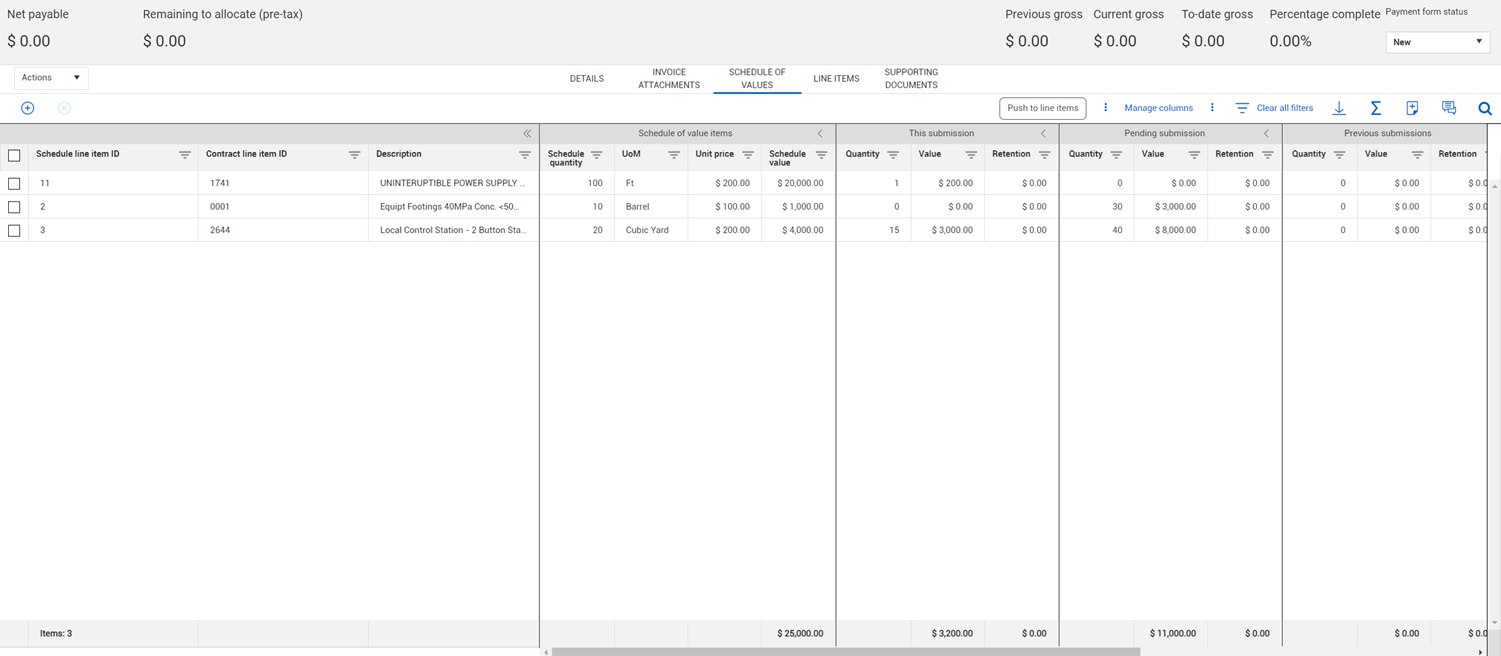Open filter for Schedule line item ID column
The image size is (1501, 656).
(x=185, y=155)
